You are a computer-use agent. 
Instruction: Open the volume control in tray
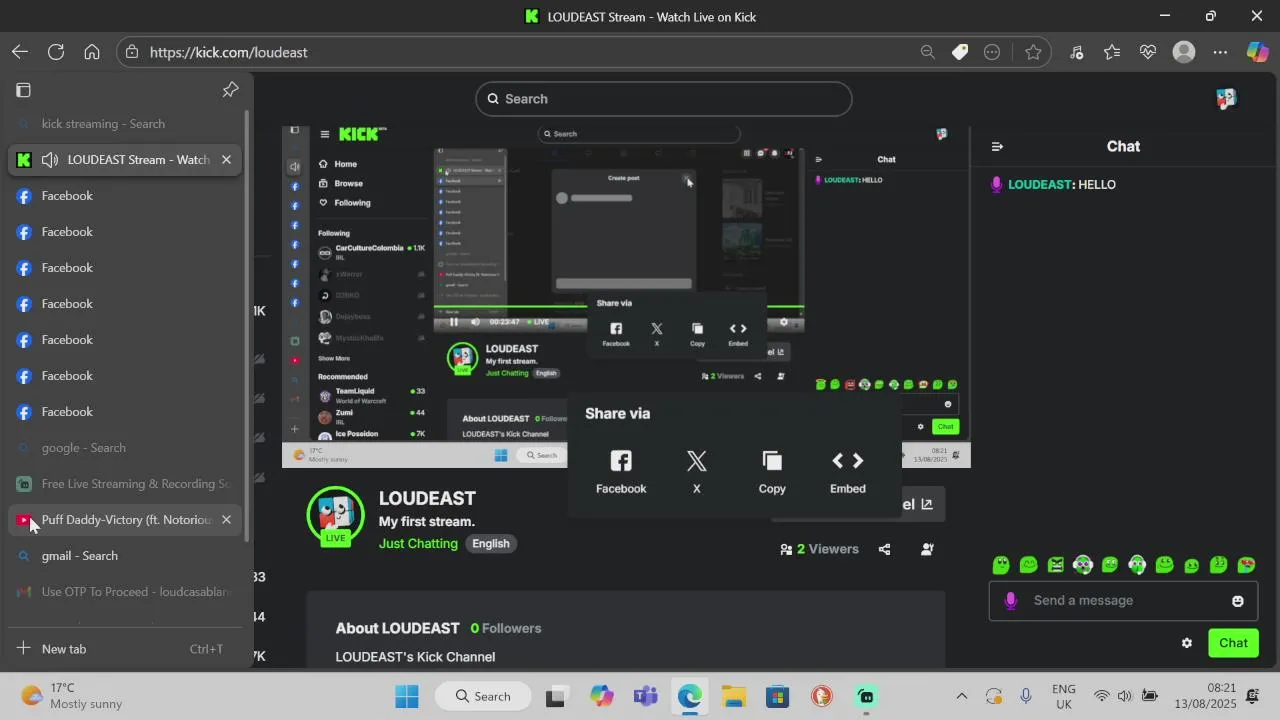1125,696
